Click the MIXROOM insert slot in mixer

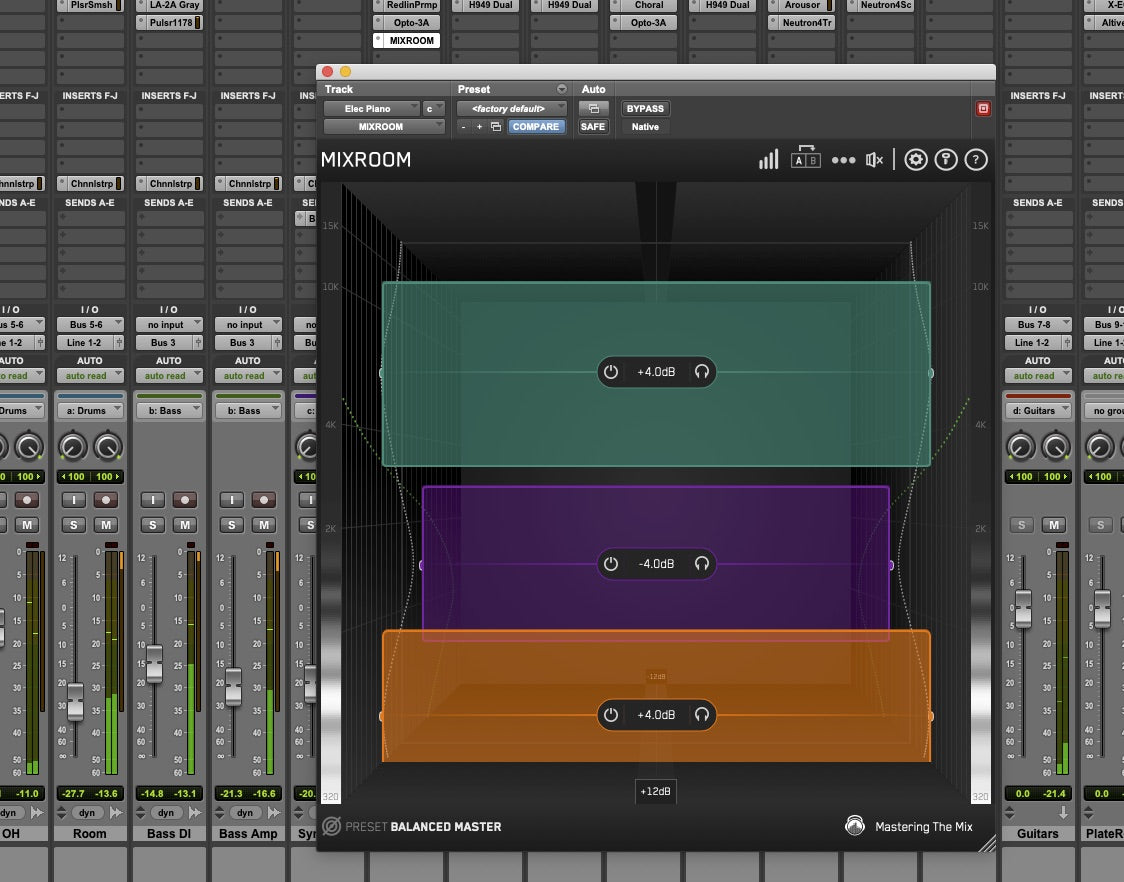(x=406, y=40)
